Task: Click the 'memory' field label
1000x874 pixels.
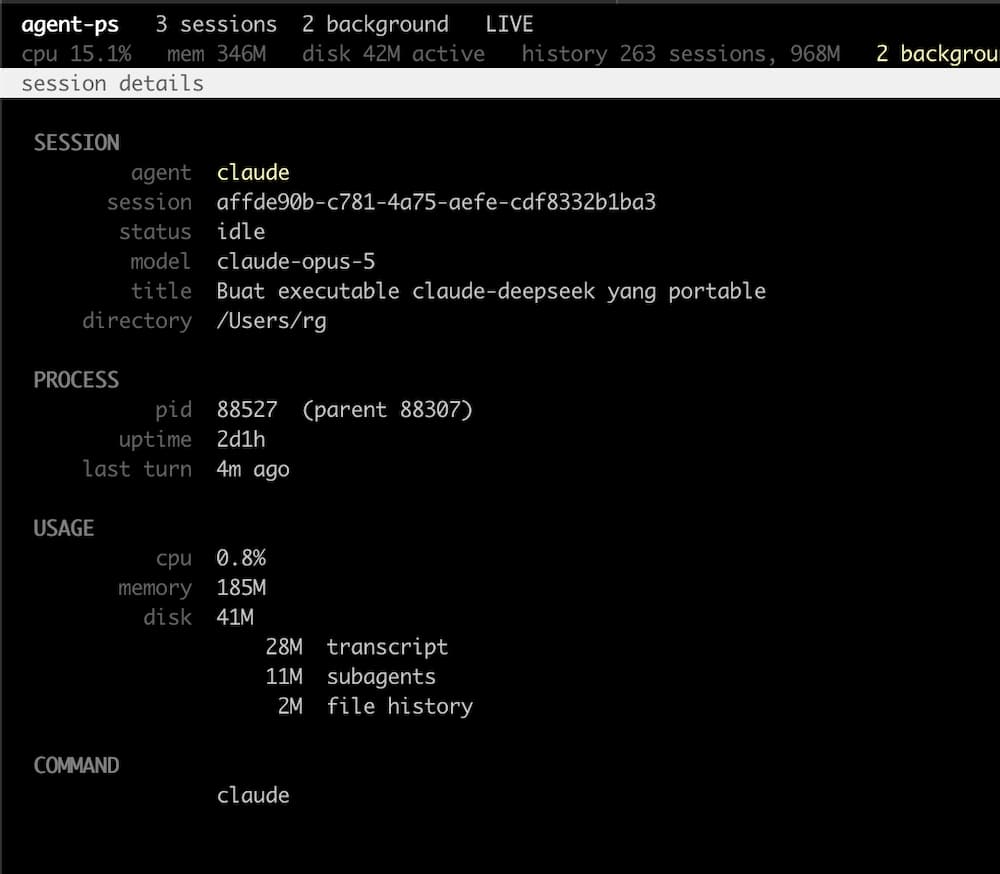Action: (156, 588)
